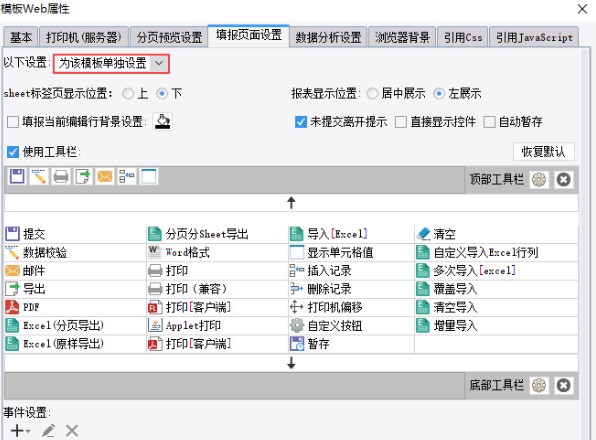The image size is (596, 440).
Task: Close the 模板Web属性 dialog
Action: [x=582, y=9]
